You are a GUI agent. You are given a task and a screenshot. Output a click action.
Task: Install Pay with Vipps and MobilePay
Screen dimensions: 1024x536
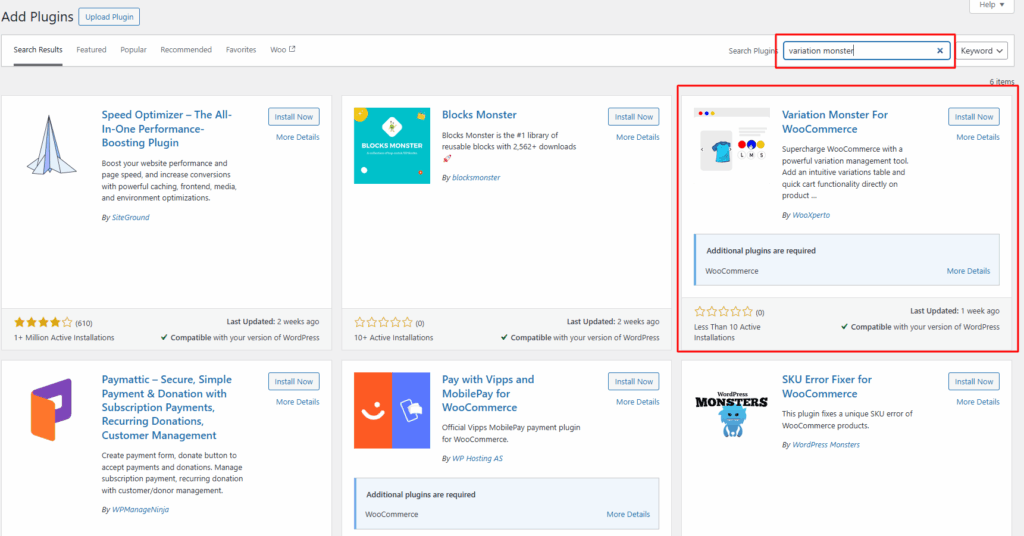click(x=633, y=381)
